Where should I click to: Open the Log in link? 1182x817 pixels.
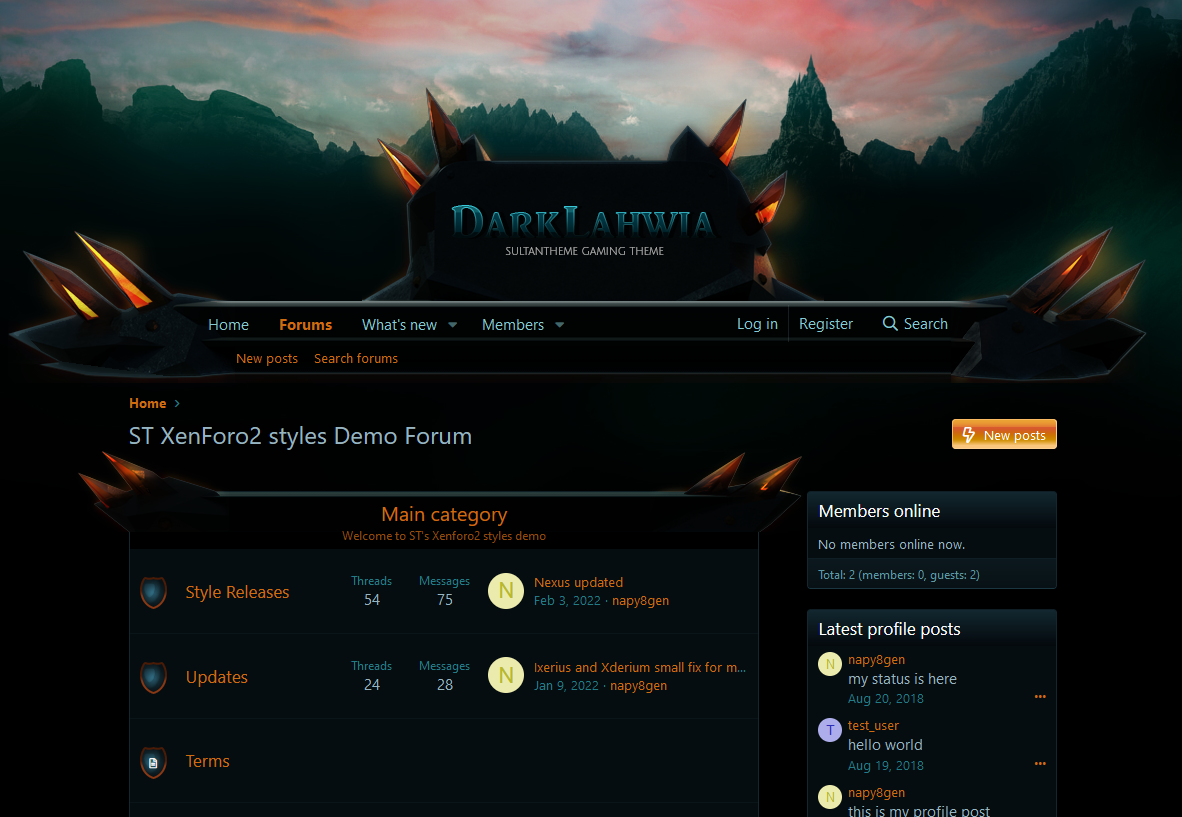click(757, 324)
